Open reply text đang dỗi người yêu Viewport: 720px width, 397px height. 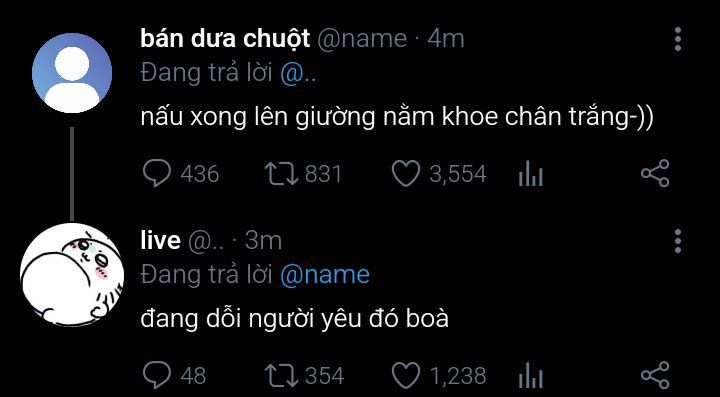point(294,319)
